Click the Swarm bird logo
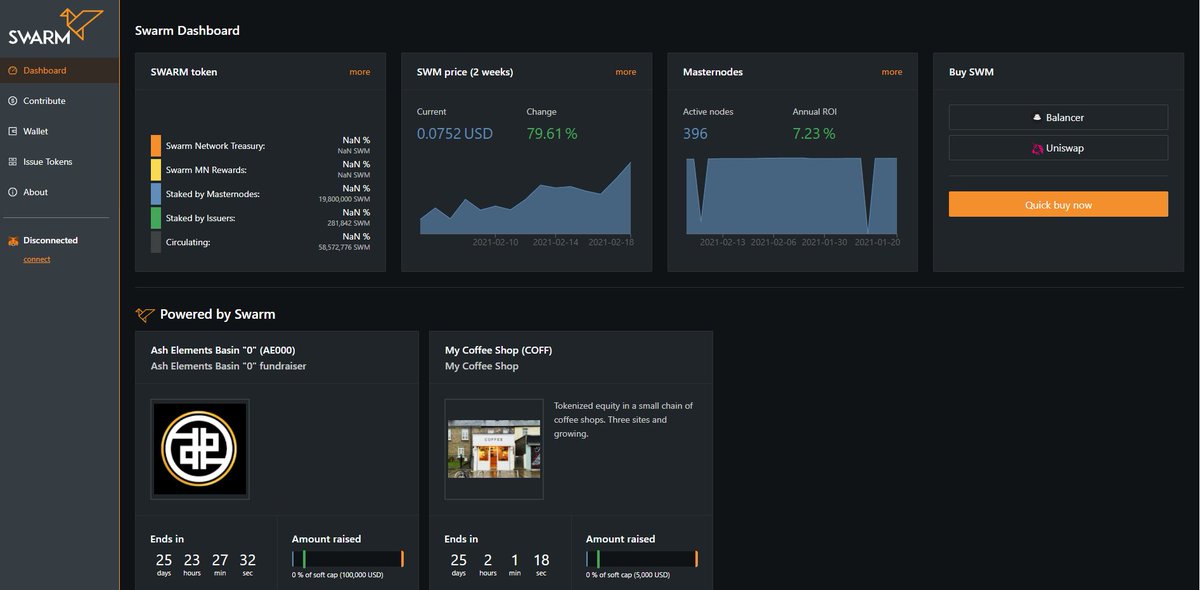Screen dimensions: 1200x590 coord(56,27)
